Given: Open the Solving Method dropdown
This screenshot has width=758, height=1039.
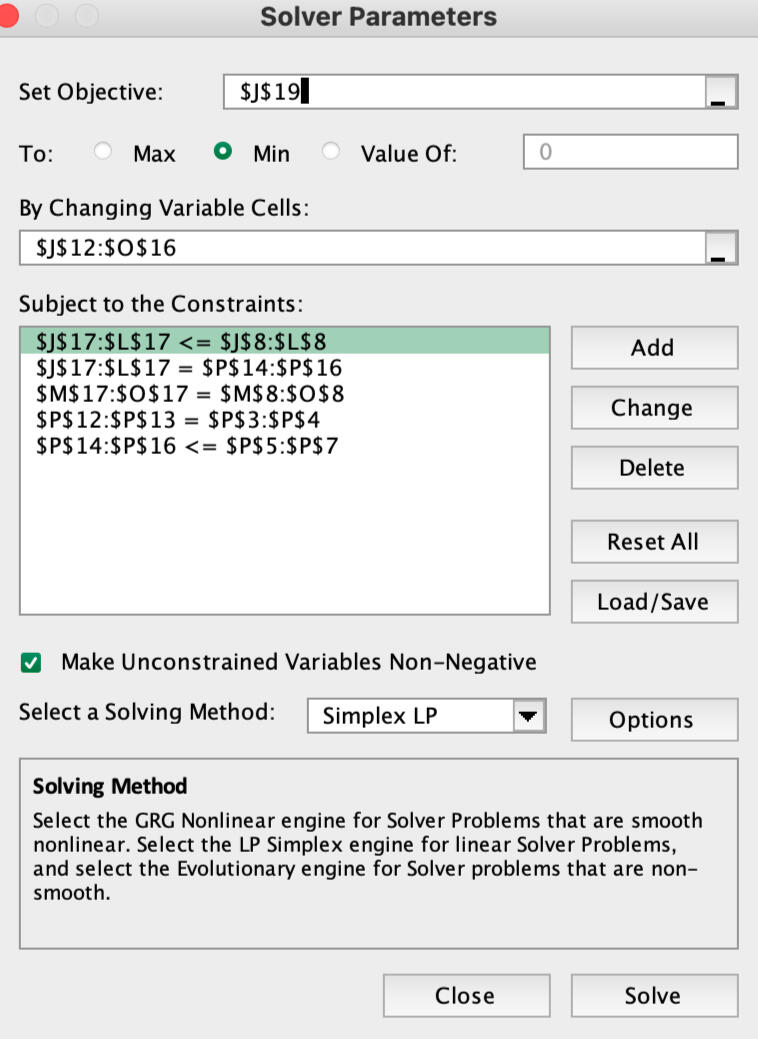Looking at the screenshot, I should coord(527,717).
